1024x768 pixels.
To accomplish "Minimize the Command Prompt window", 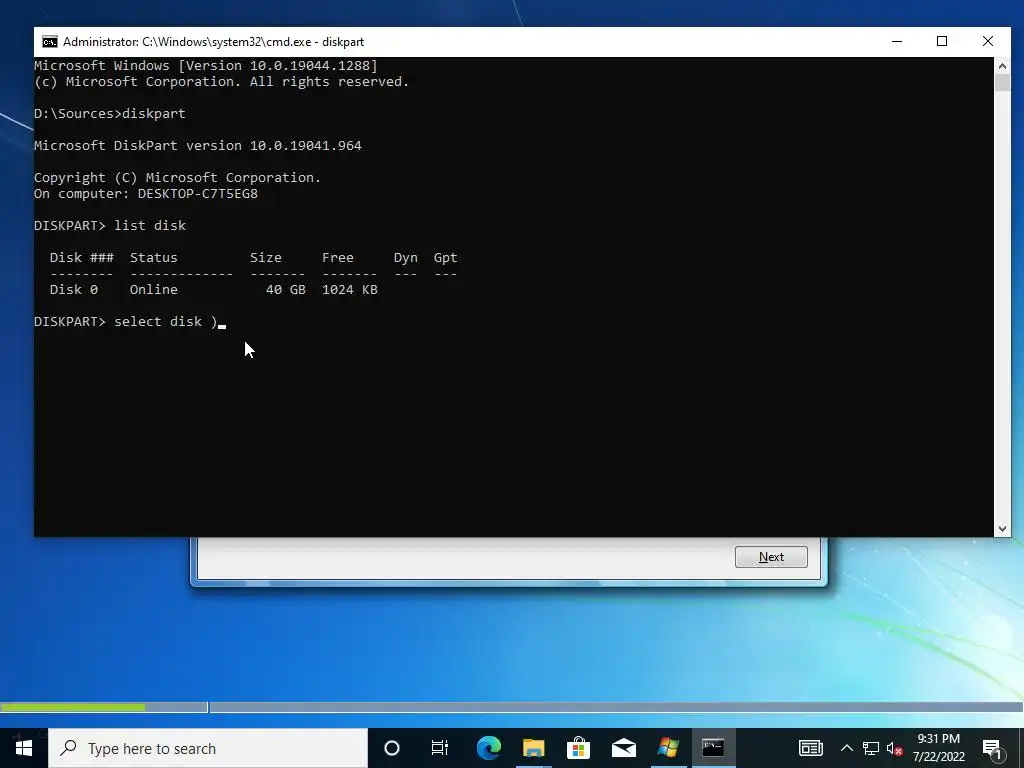I will coord(897,42).
